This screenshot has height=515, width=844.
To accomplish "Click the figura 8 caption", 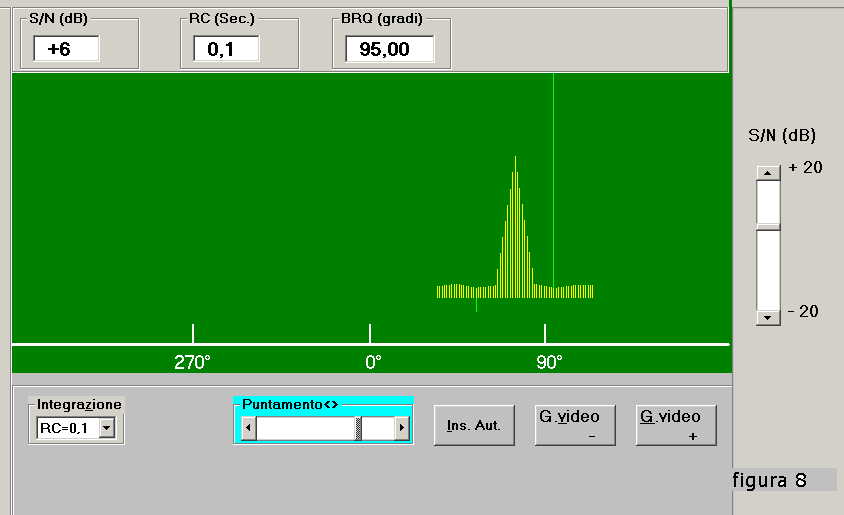I will 770,480.
